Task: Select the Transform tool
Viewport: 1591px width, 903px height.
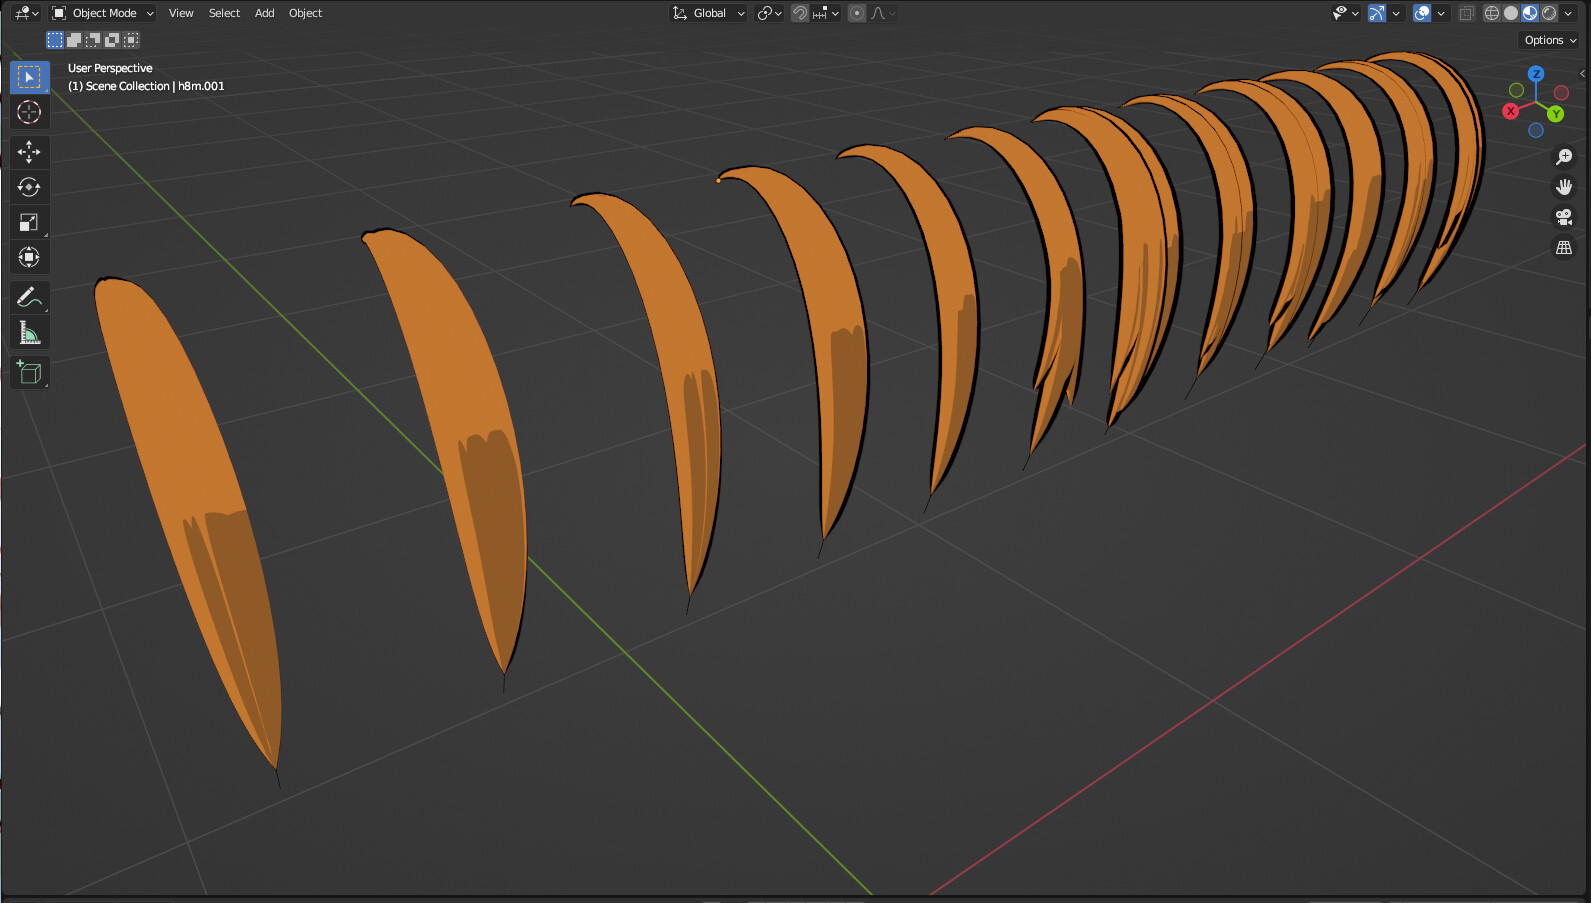Action: (x=29, y=257)
